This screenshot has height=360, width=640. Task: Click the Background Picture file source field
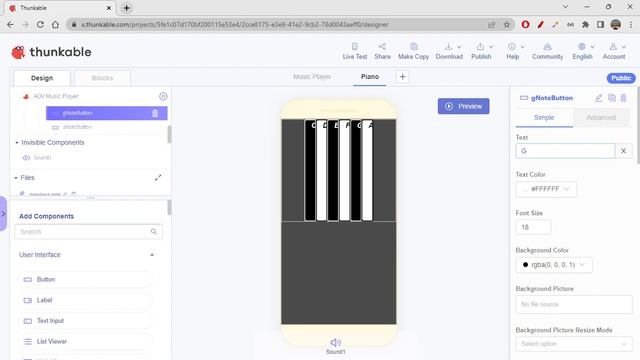(x=574, y=304)
